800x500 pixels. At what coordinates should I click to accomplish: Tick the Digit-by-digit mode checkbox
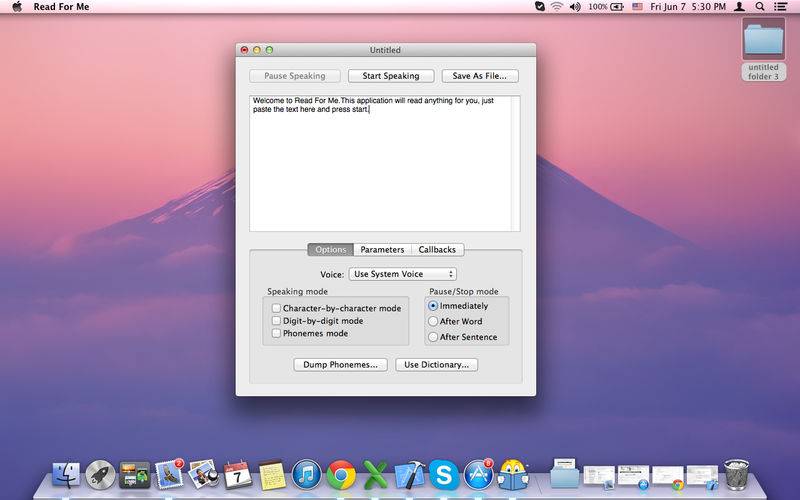tap(276, 321)
